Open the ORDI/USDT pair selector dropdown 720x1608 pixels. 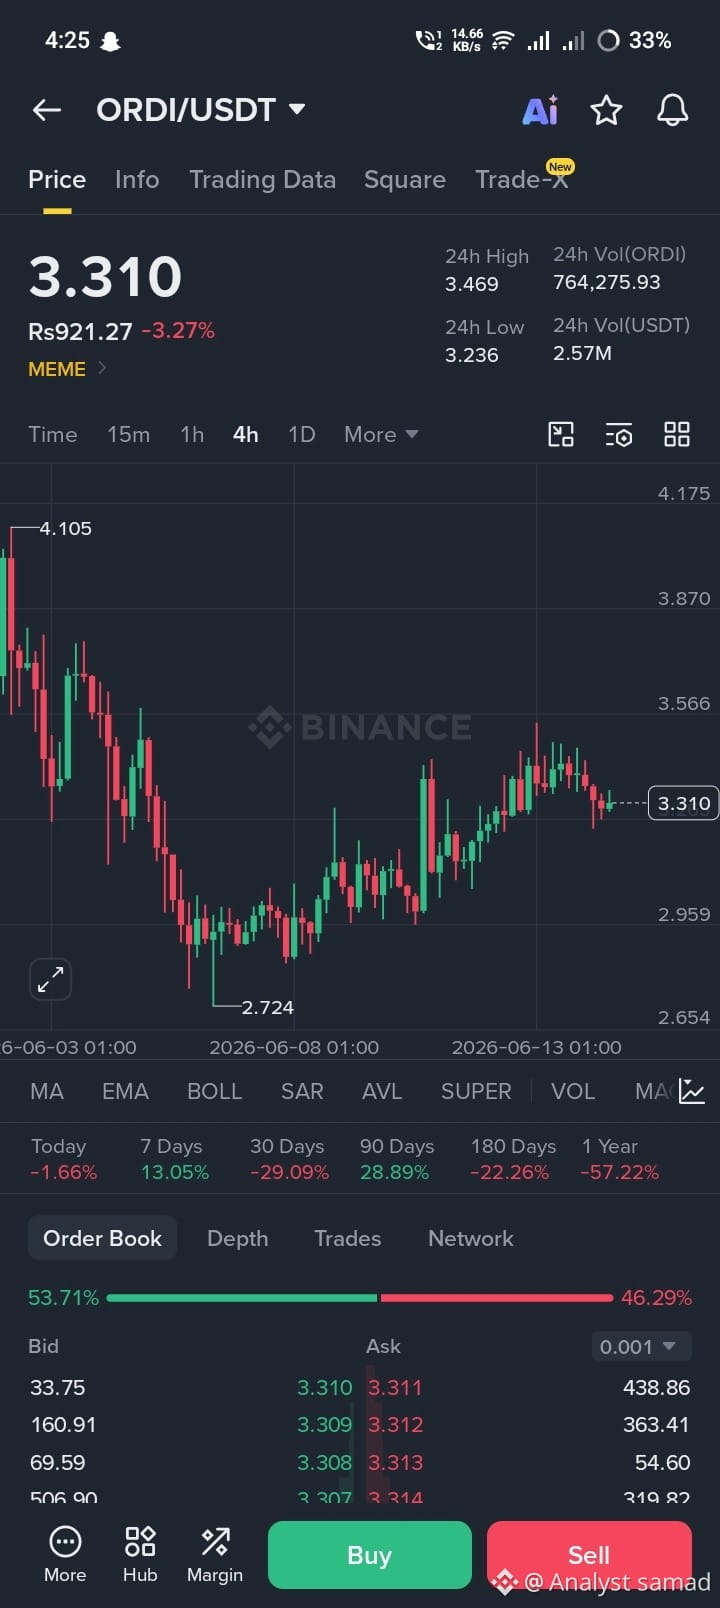201,110
